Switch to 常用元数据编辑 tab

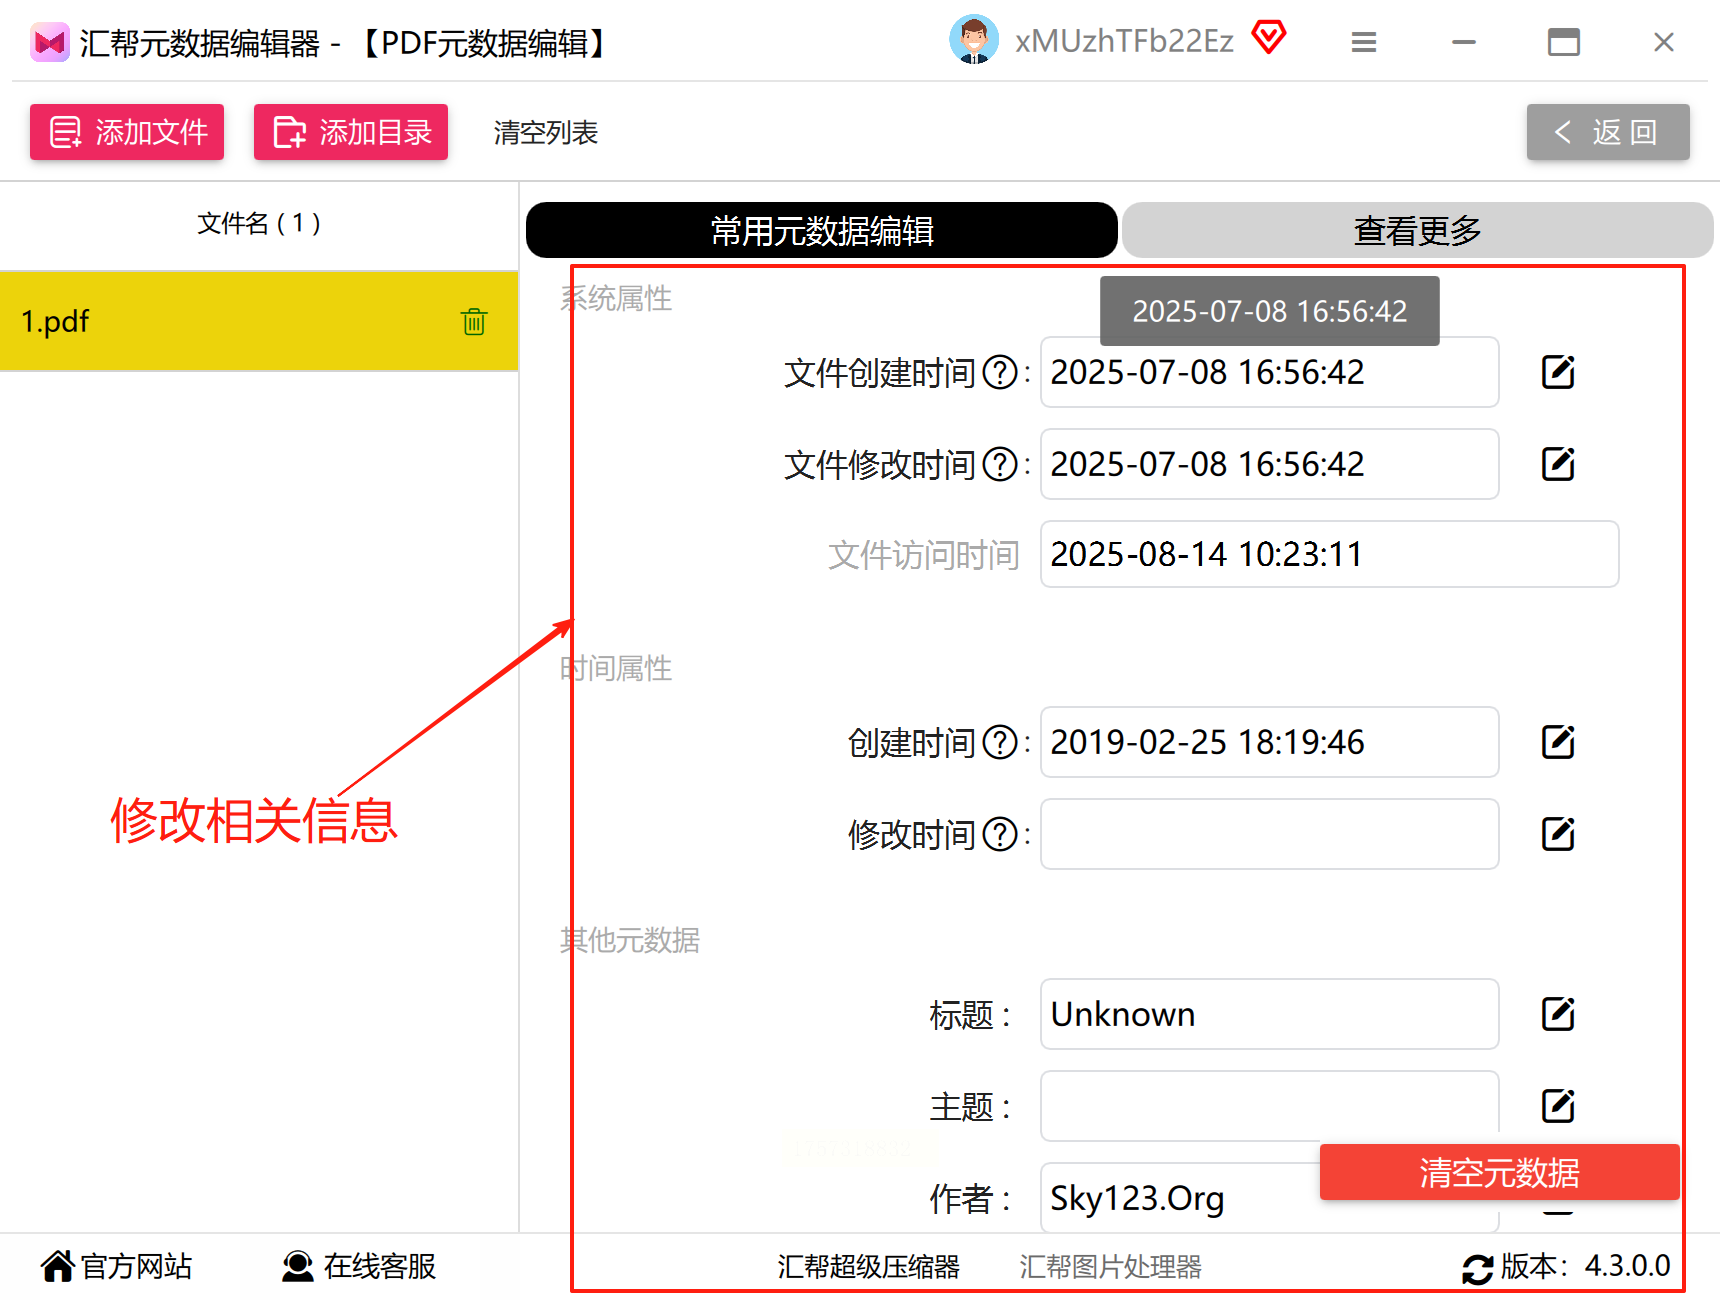pos(821,230)
